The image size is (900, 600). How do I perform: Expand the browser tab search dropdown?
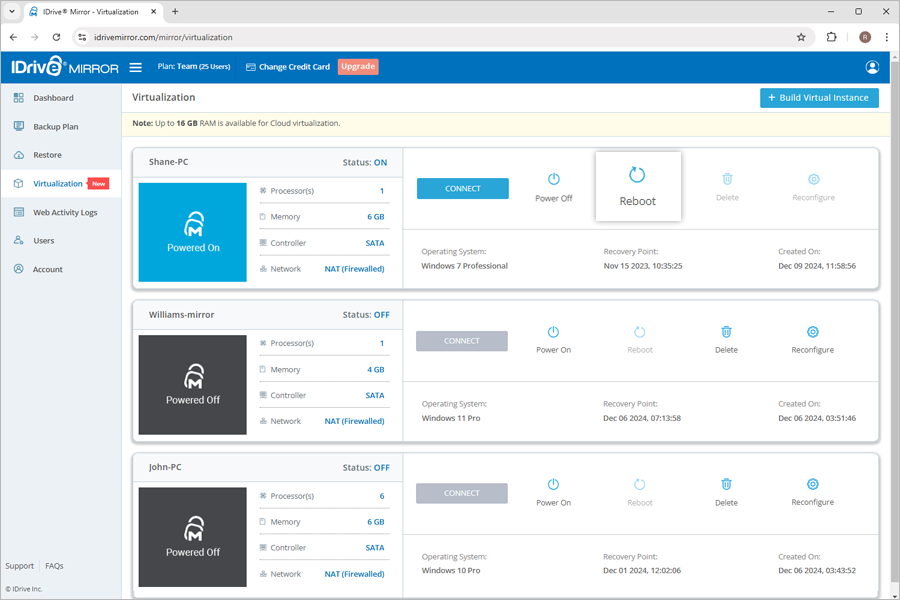pyautogui.click(x=11, y=11)
